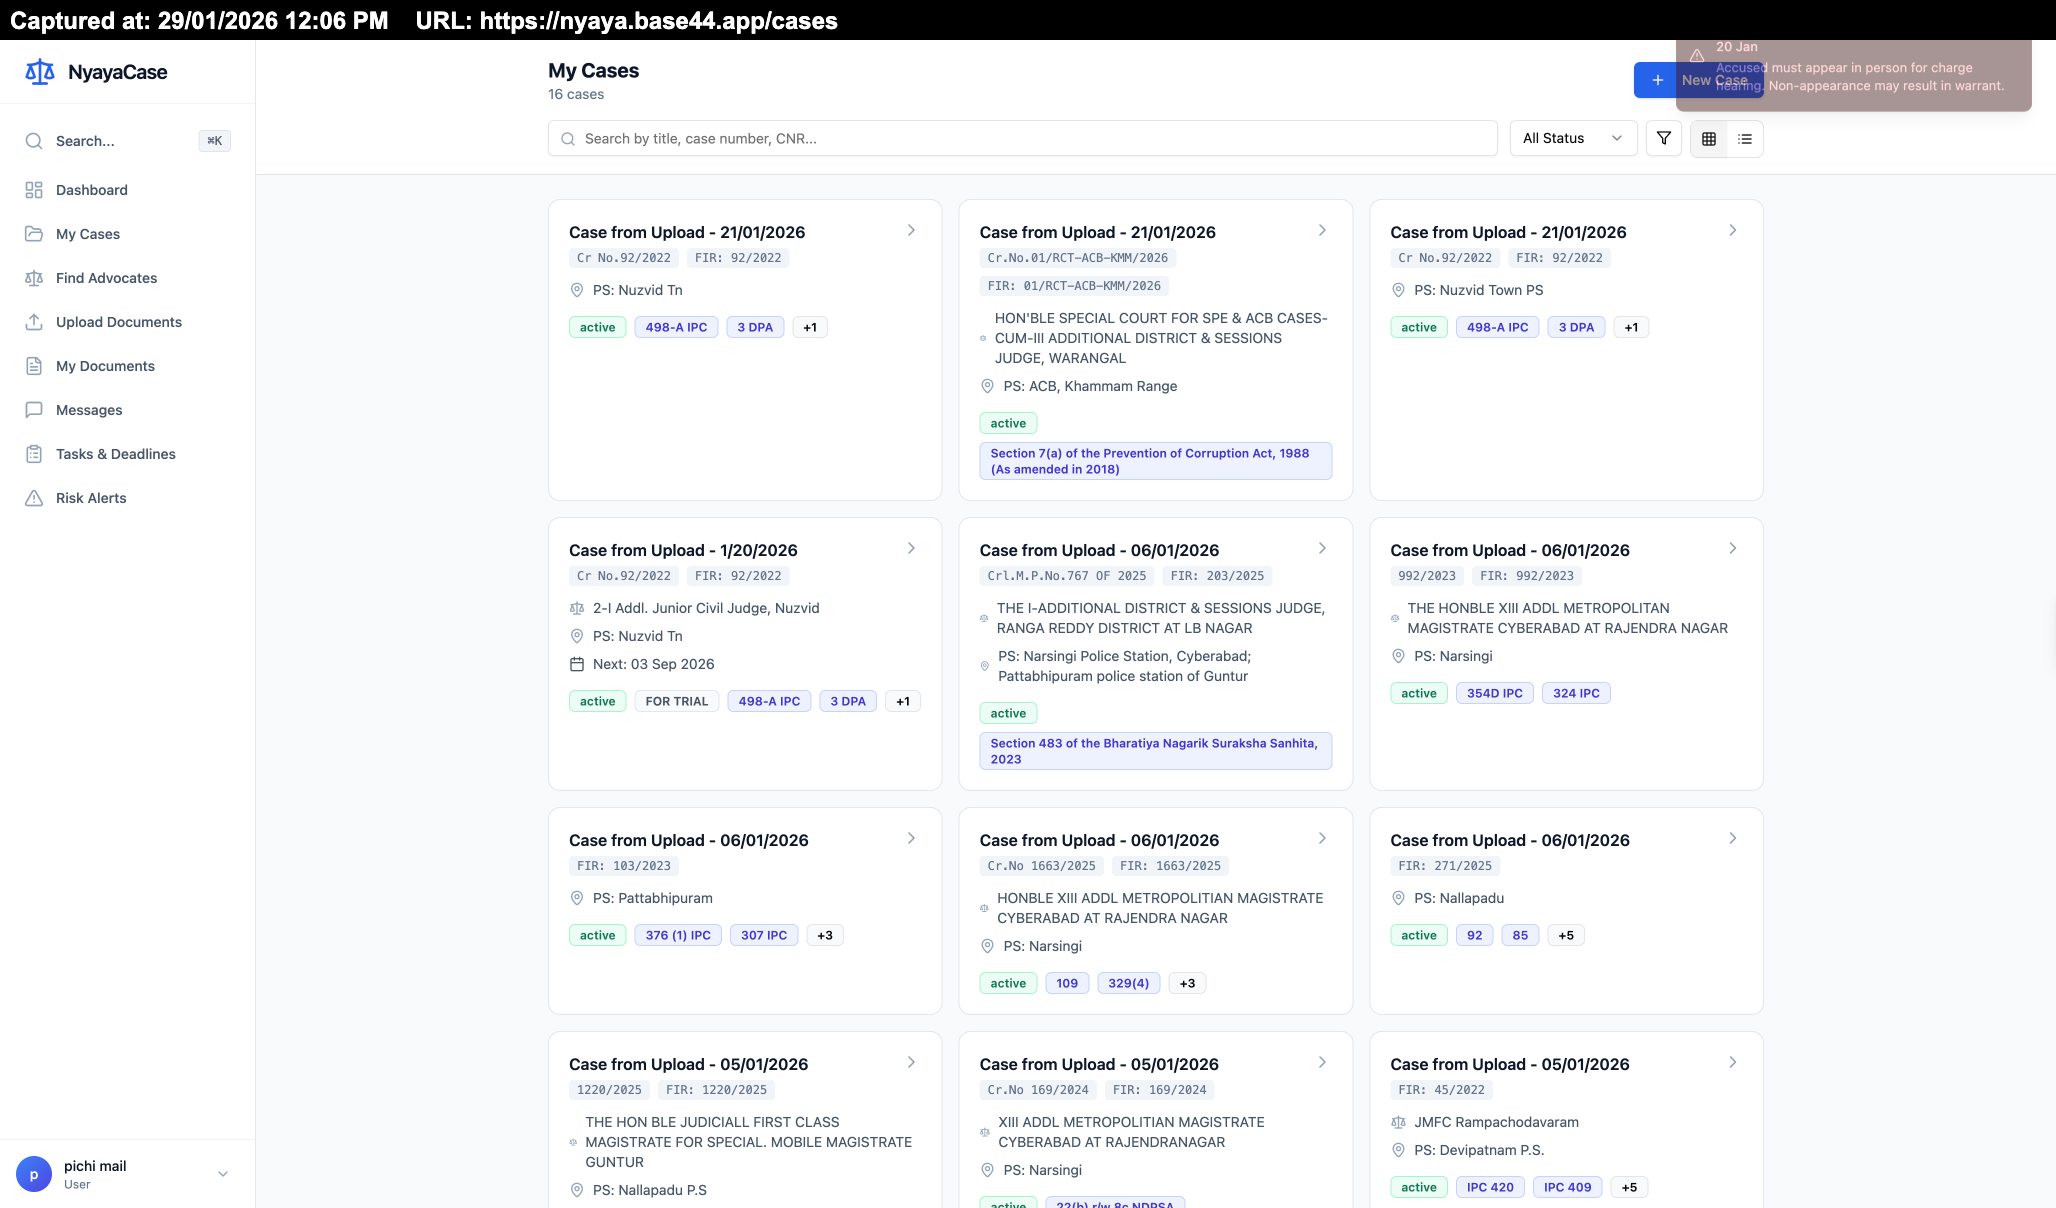2056x1208 pixels.
Task: Click the chevron on the 992/2023 case card
Action: pos(1733,548)
